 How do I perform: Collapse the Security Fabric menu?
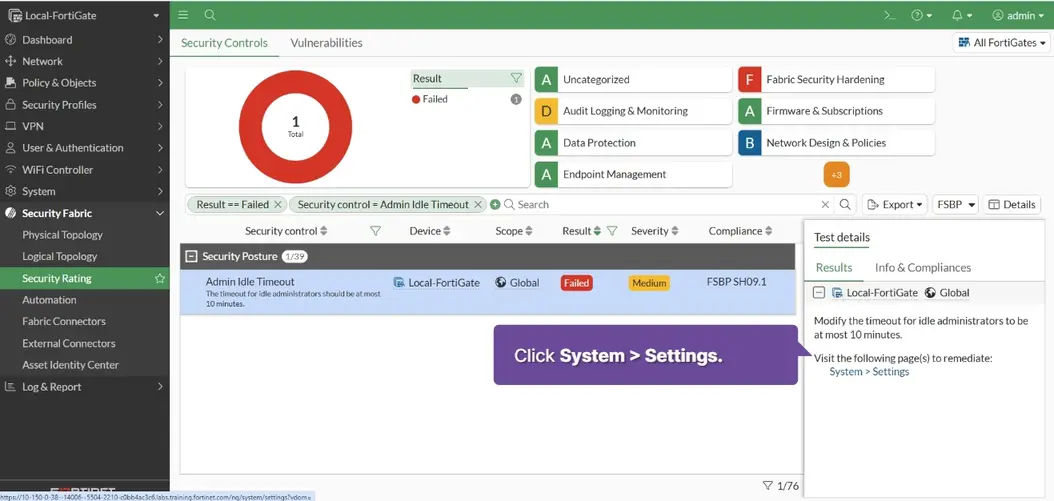tap(85, 213)
